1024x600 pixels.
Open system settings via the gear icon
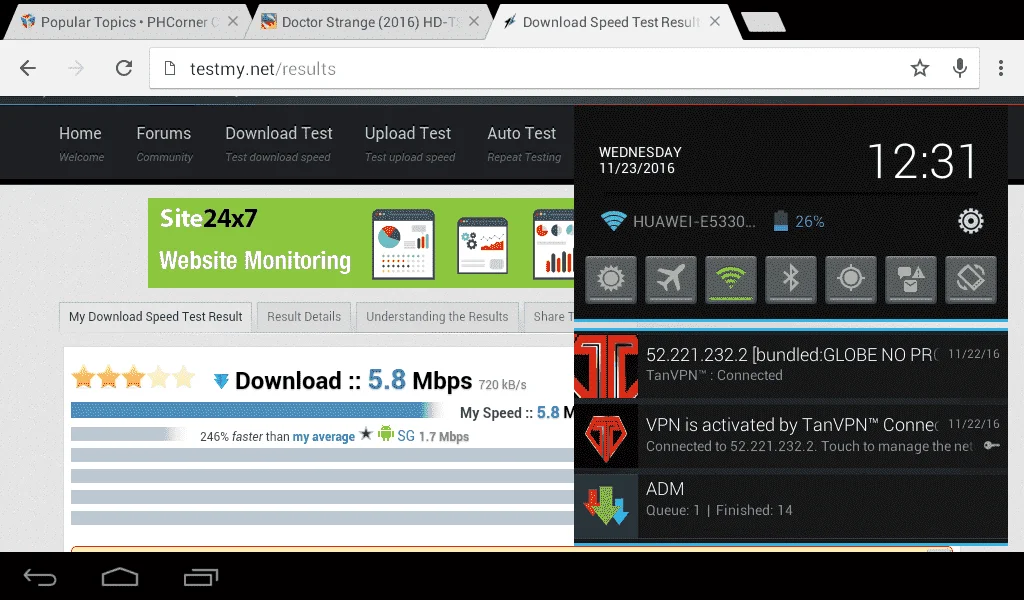click(x=970, y=221)
